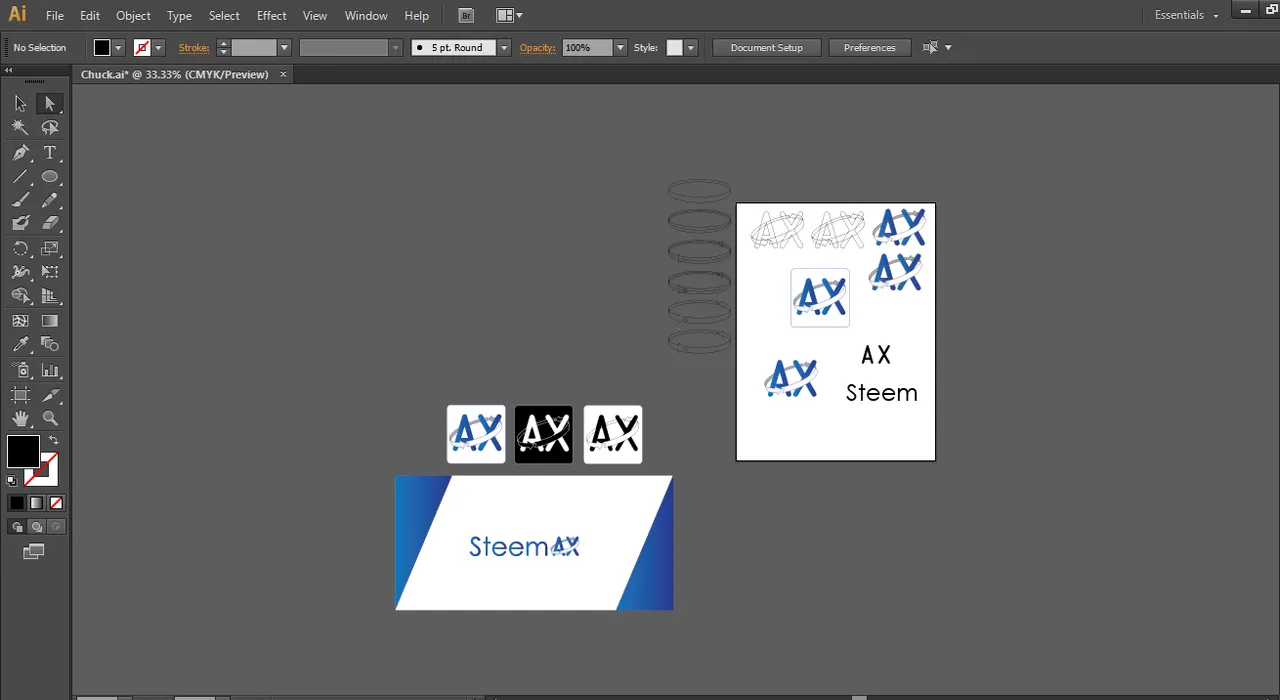1280x700 pixels.
Task: Click the orange Stroke link
Action: tap(194, 48)
